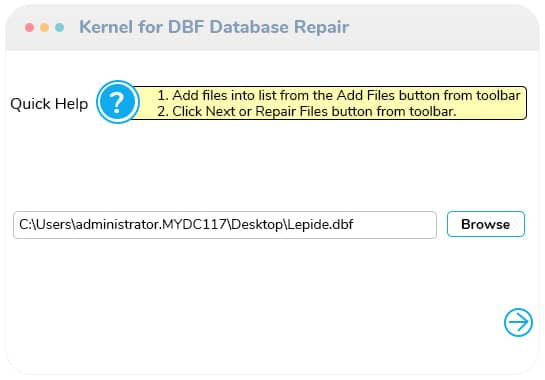Click the Quick Help label
The image size is (545, 380).
tap(49, 104)
